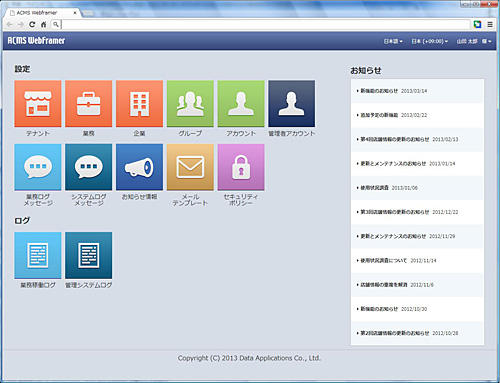The image size is (500, 383).
Task: Click the browser address bar field
Action: coord(265,24)
